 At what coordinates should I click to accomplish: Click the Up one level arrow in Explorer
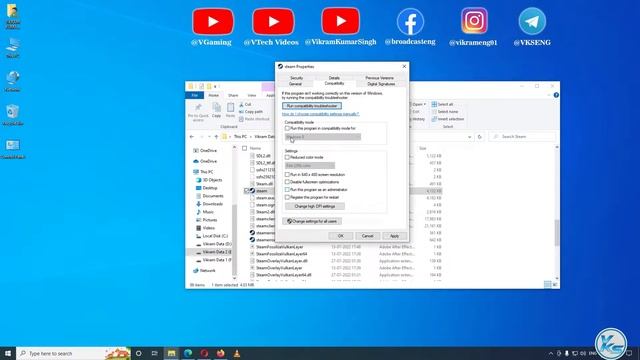click(x=216, y=137)
